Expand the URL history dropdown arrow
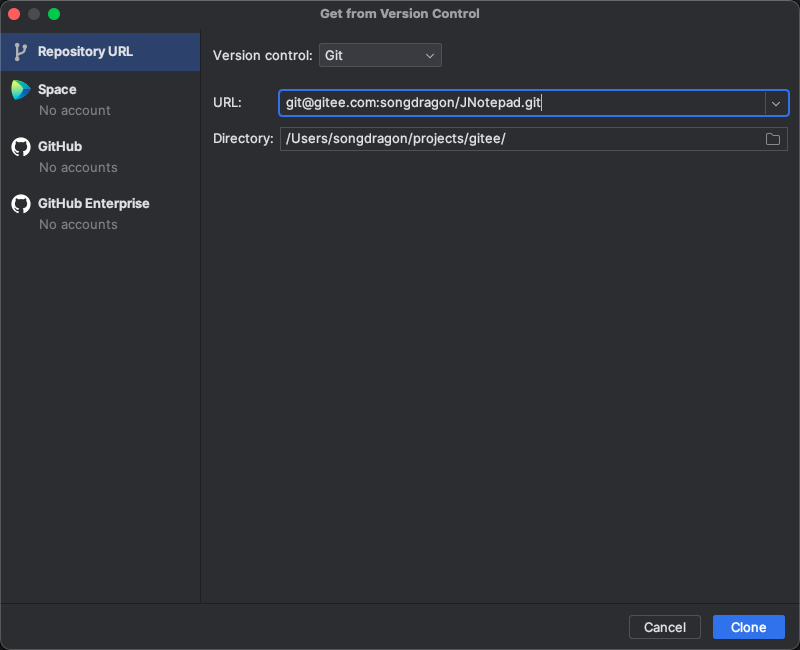This screenshot has width=800, height=650. [x=776, y=103]
